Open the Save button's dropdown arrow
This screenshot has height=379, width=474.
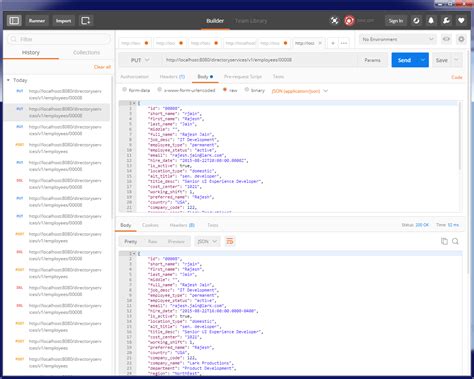[456, 60]
